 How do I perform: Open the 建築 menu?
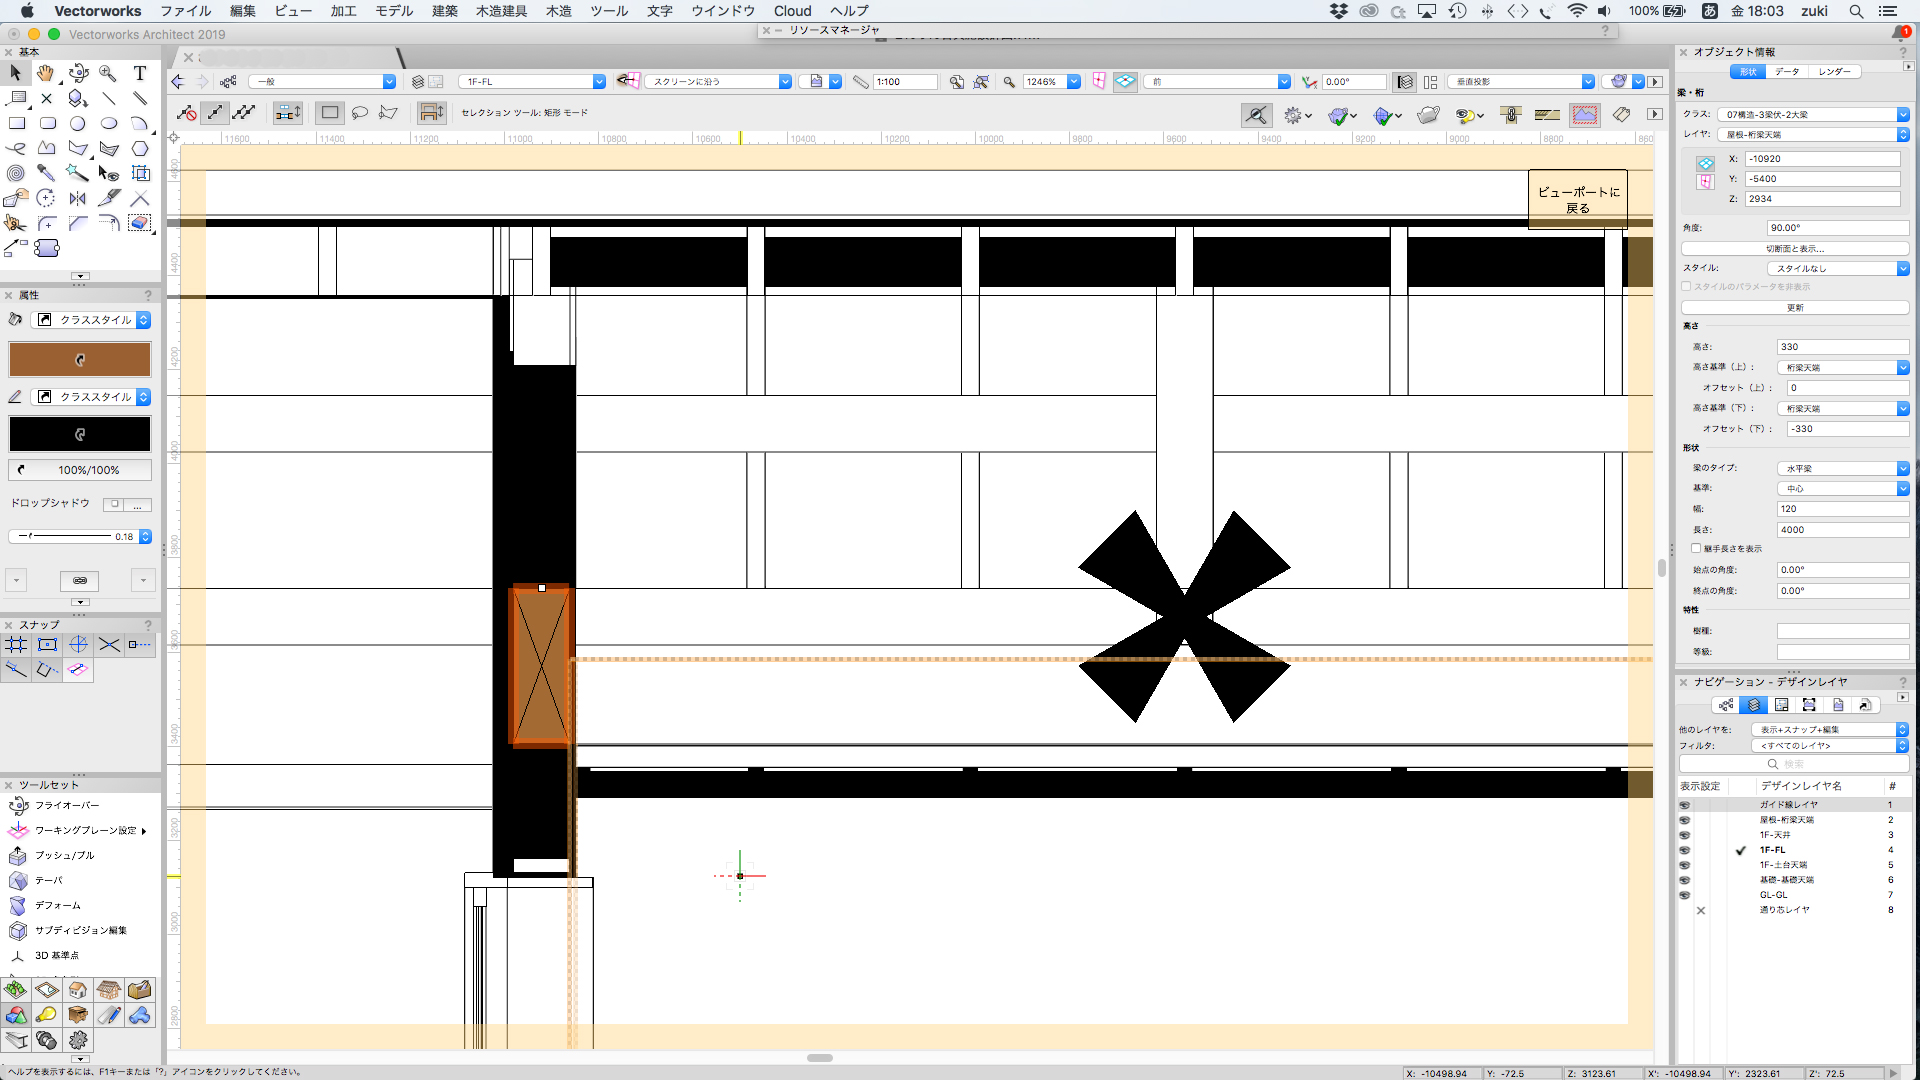tap(445, 11)
